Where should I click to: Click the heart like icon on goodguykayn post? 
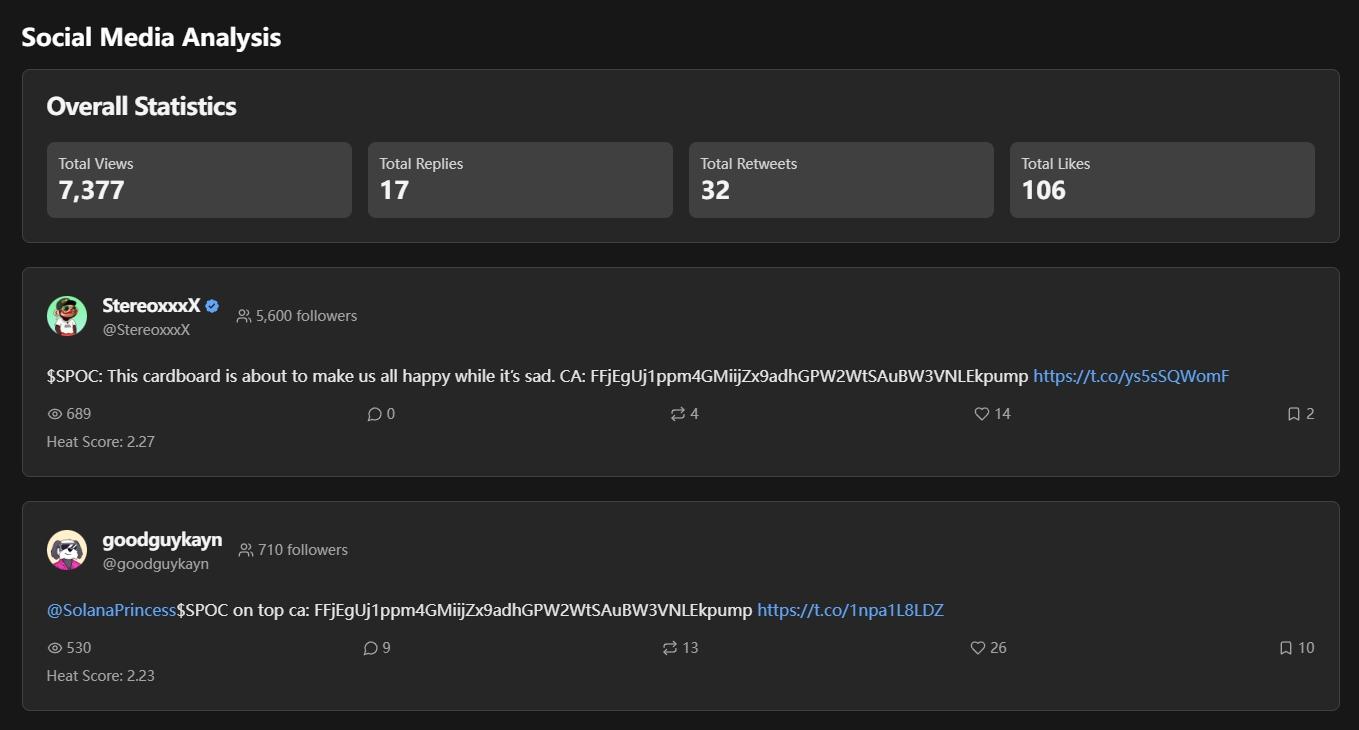tap(978, 648)
